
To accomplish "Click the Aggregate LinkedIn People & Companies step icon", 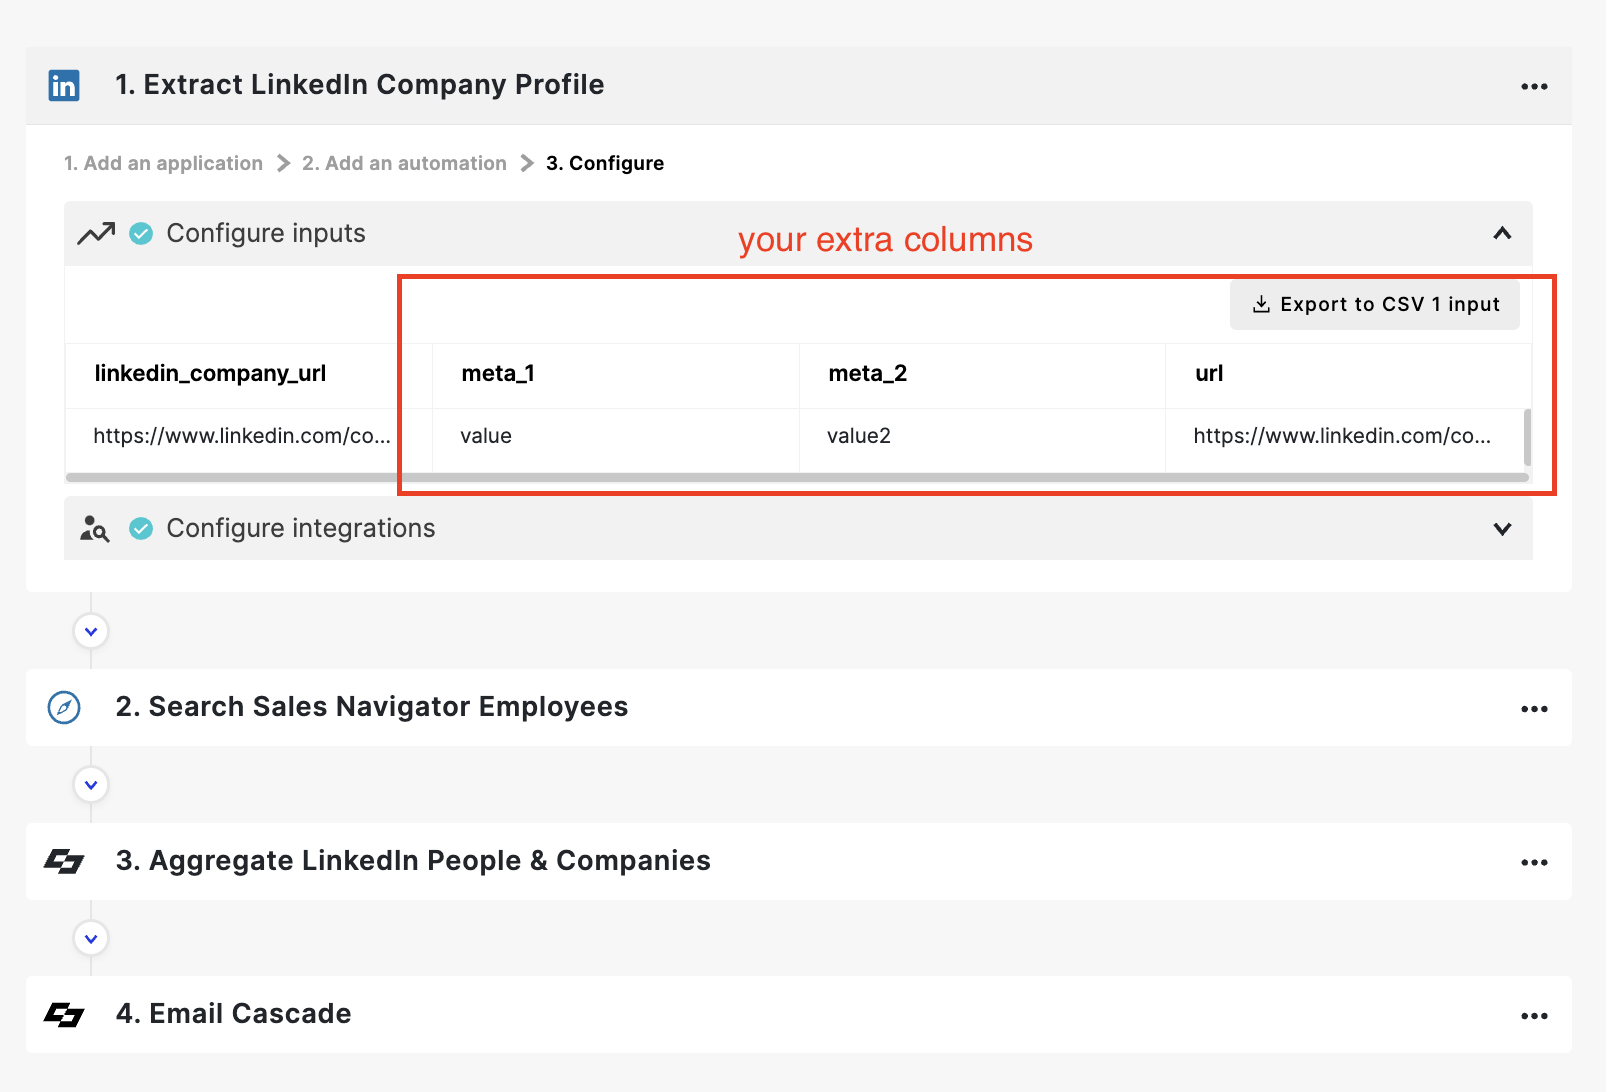I will click(x=64, y=861).
